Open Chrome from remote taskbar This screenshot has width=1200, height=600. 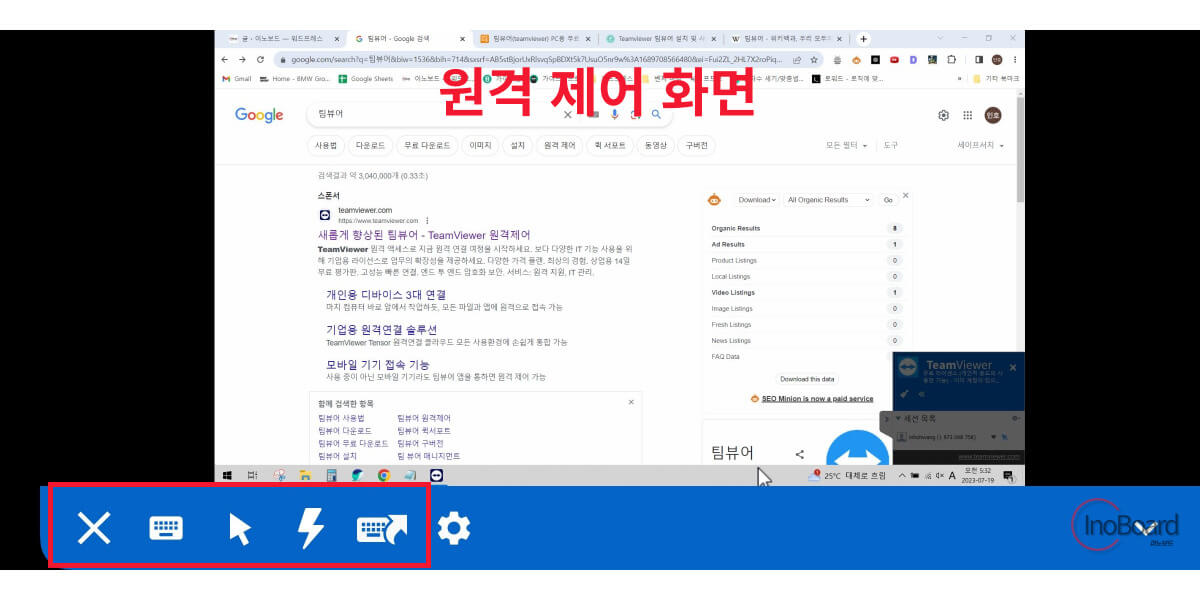pos(384,476)
